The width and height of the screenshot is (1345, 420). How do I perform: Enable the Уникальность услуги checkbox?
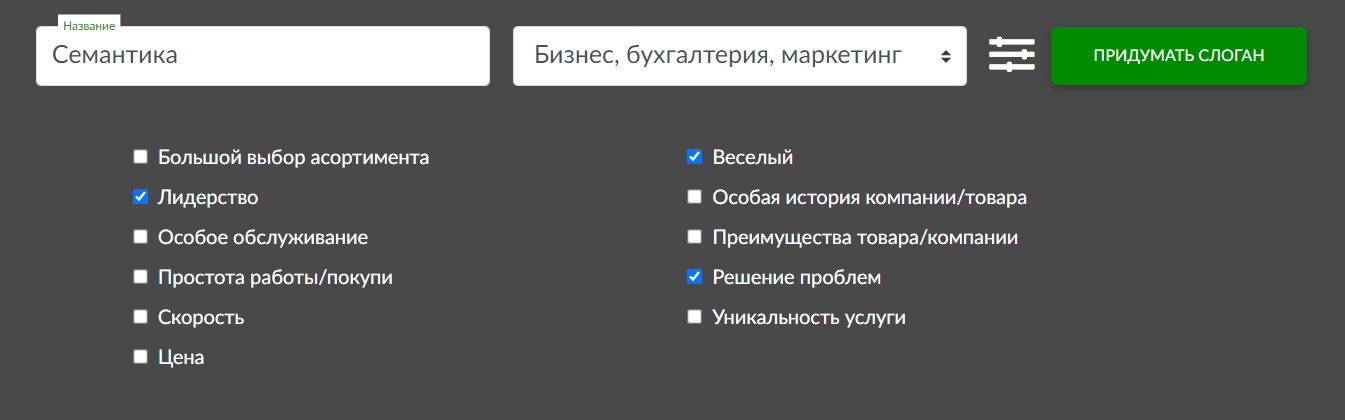[x=695, y=317]
